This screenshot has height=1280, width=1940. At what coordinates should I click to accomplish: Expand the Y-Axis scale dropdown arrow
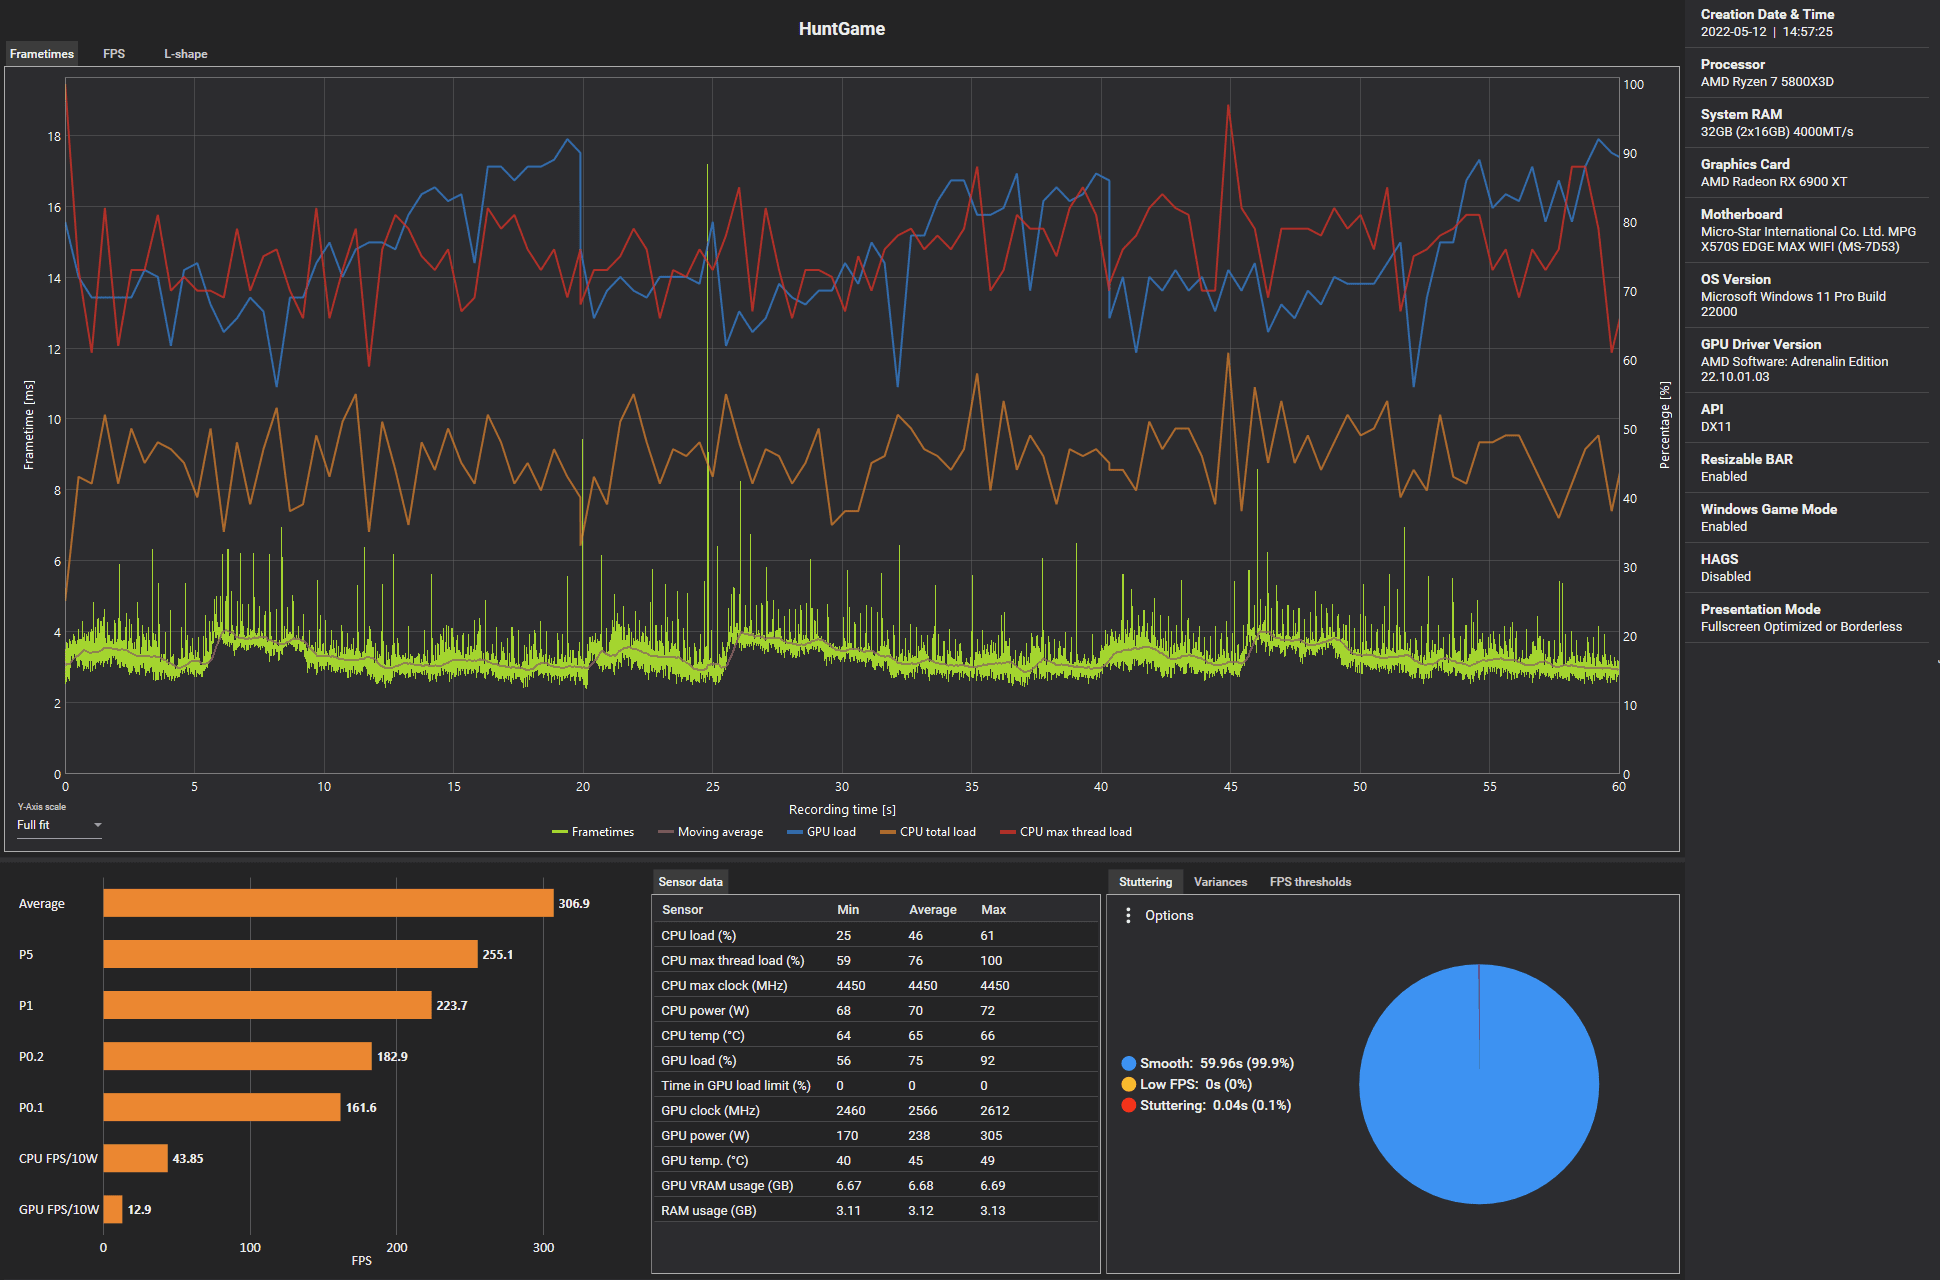(97, 825)
